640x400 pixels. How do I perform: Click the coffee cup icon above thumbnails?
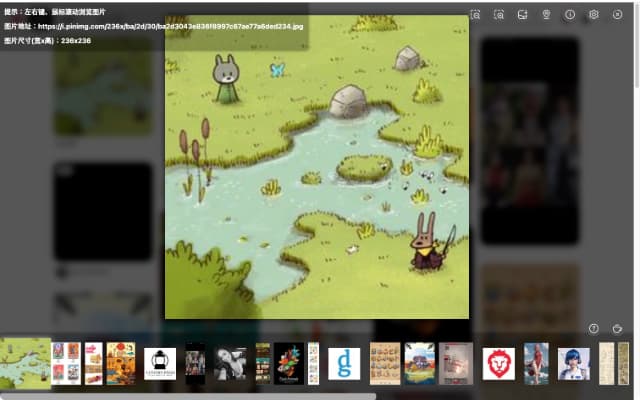[617, 328]
